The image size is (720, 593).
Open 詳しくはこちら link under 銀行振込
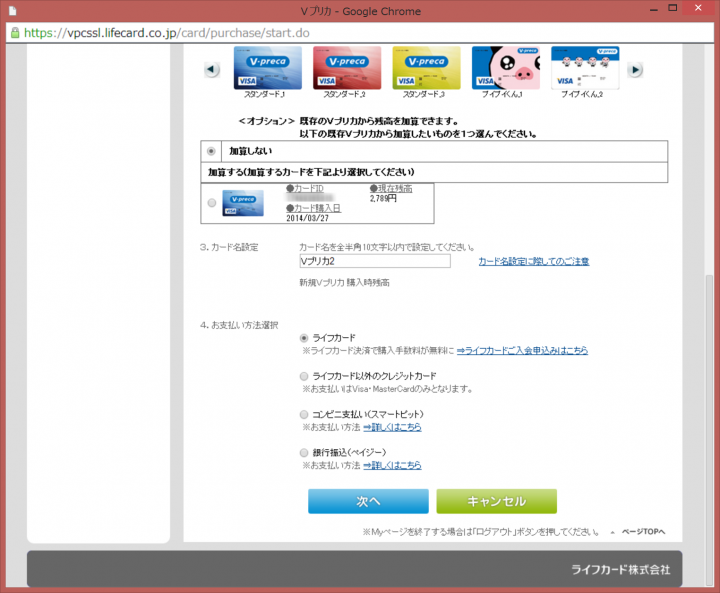(x=392, y=465)
